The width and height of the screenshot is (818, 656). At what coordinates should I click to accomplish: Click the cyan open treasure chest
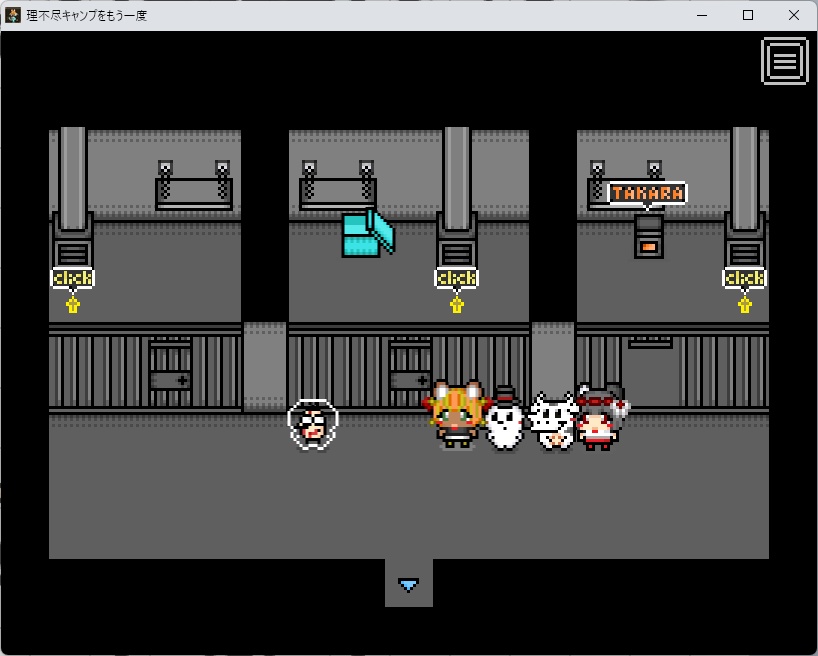click(x=368, y=233)
